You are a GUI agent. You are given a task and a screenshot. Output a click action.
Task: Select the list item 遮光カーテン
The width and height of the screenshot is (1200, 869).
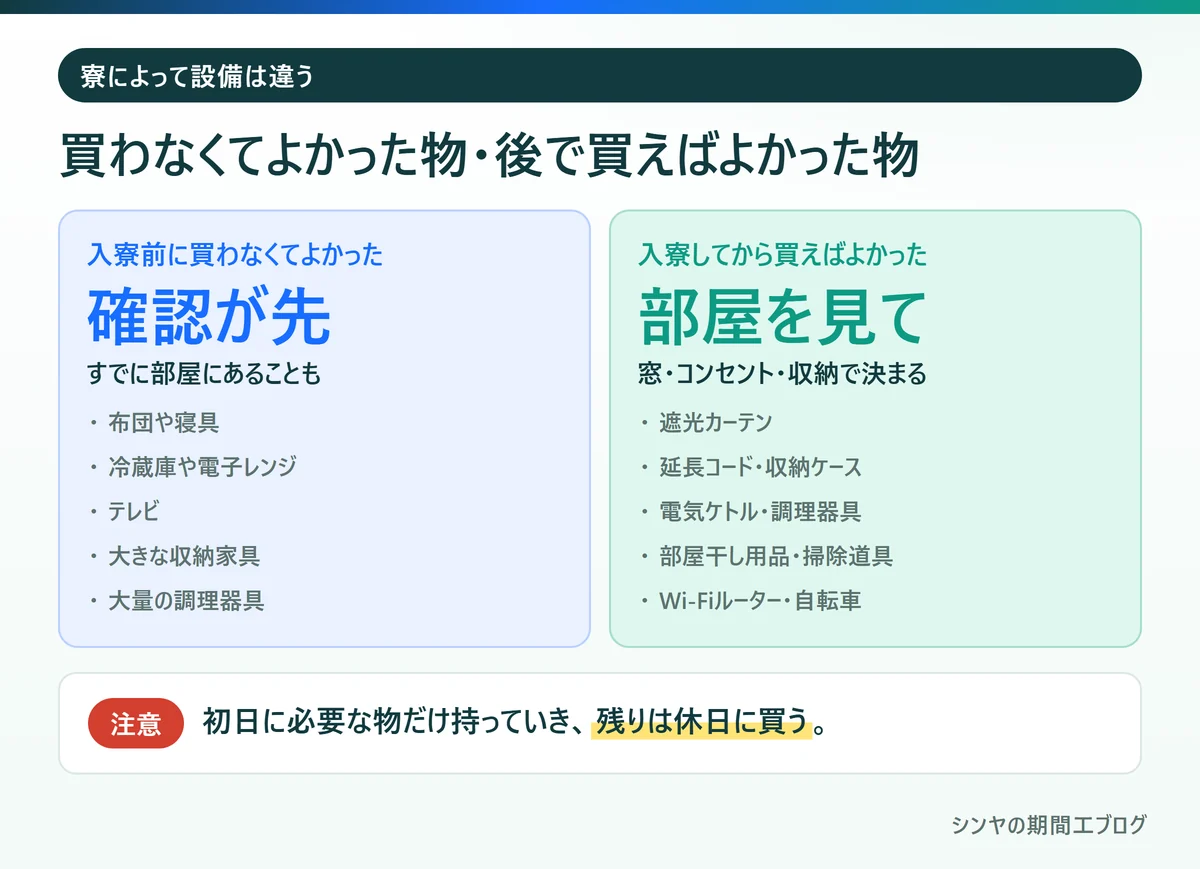pyautogui.click(x=715, y=423)
